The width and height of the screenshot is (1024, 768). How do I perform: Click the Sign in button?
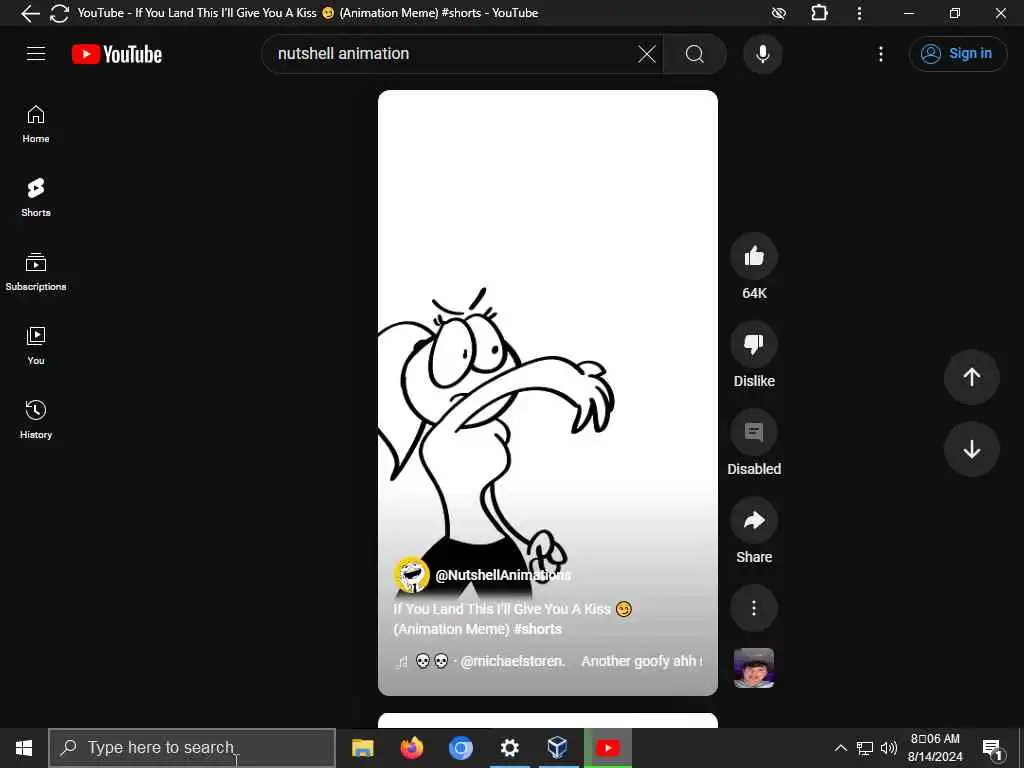point(957,54)
